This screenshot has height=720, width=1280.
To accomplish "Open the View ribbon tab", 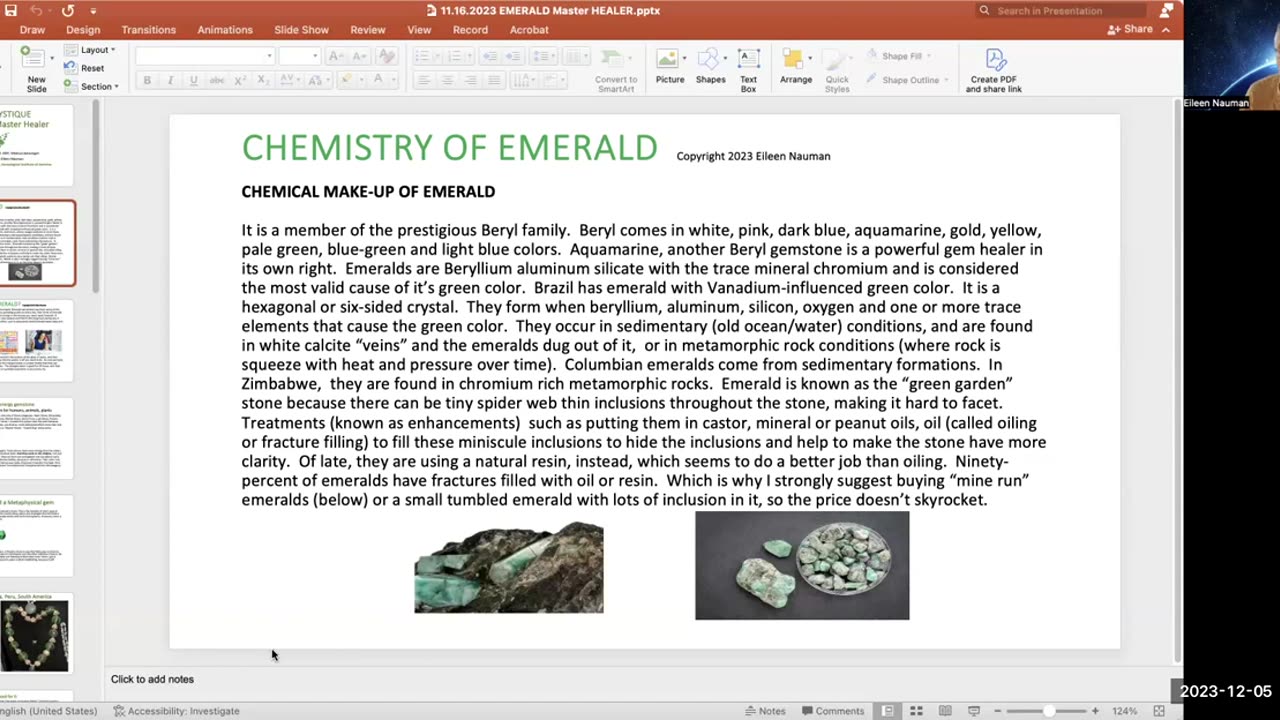I will tap(419, 30).
